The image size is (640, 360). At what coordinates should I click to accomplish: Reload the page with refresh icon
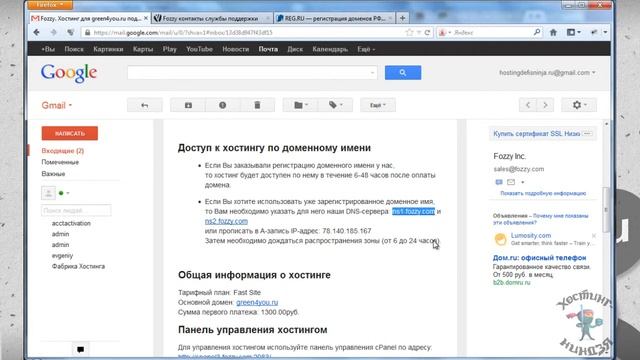click(x=427, y=32)
